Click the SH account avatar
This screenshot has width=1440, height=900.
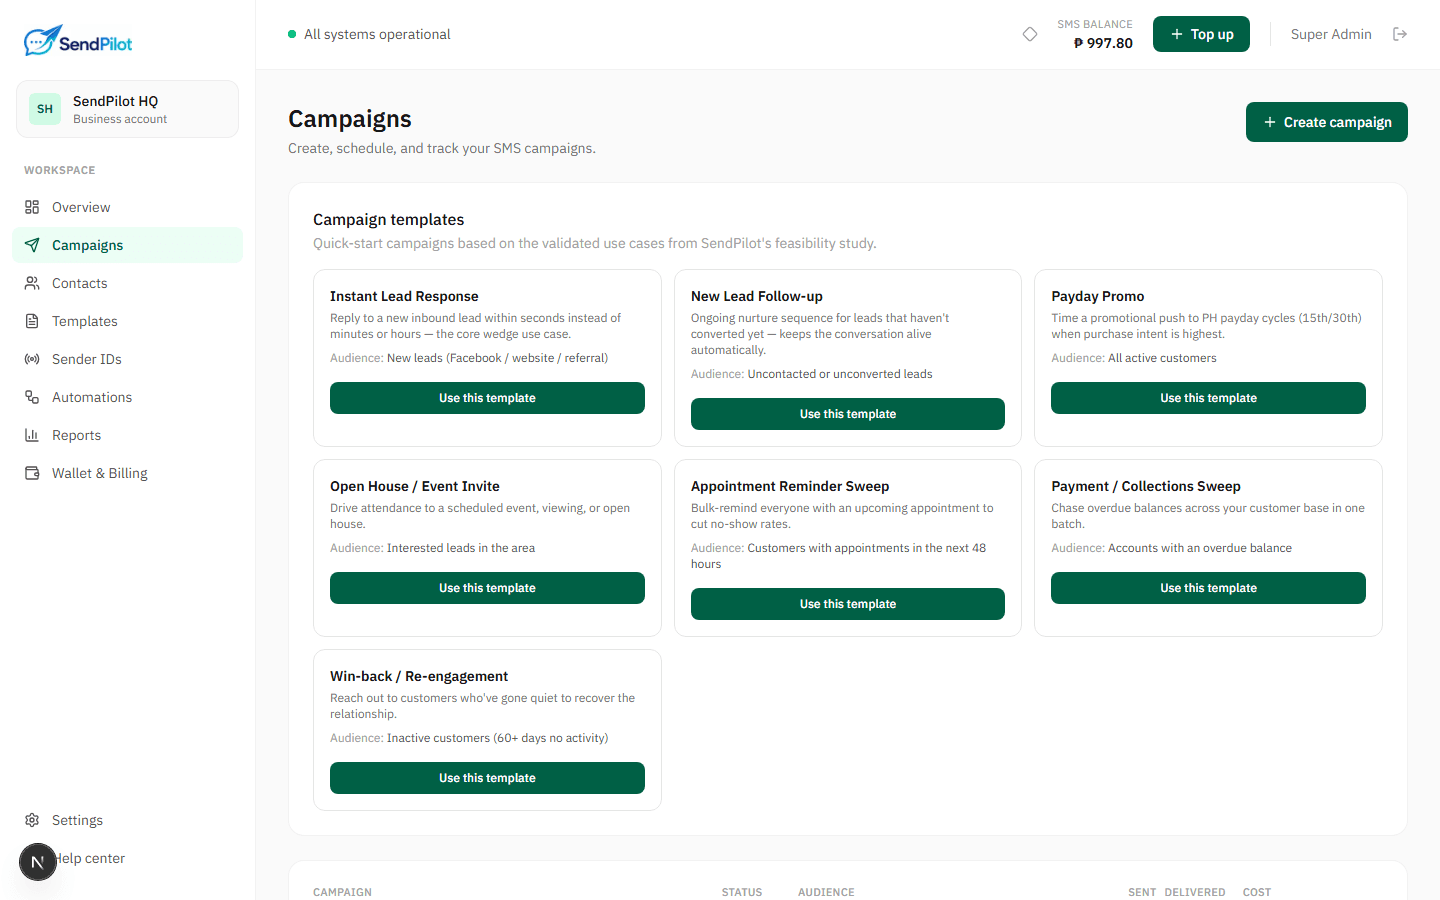[45, 109]
